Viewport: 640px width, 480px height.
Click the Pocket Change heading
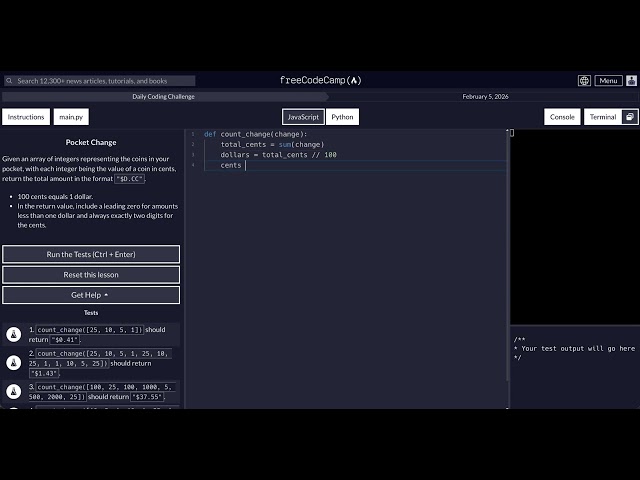[x=91, y=142]
